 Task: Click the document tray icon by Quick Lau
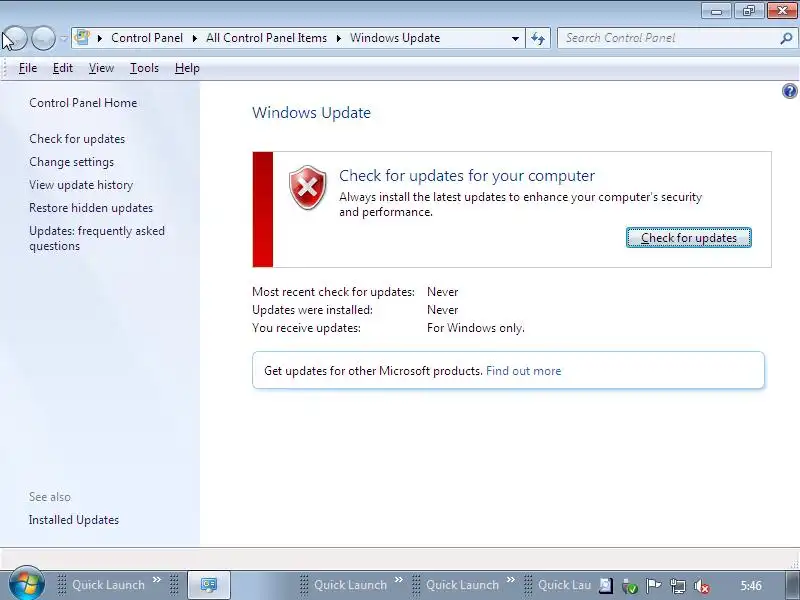point(606,585)
